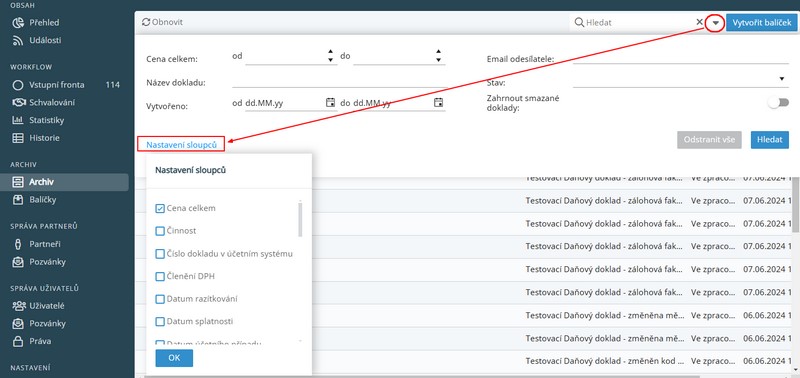Click the Přehled pie chart icon

point(18,22)
